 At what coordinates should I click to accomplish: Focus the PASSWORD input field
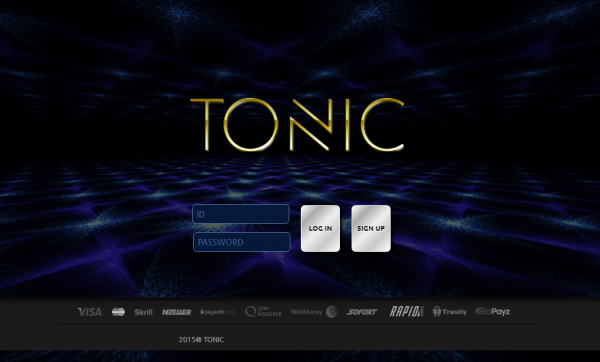point(241,242)
